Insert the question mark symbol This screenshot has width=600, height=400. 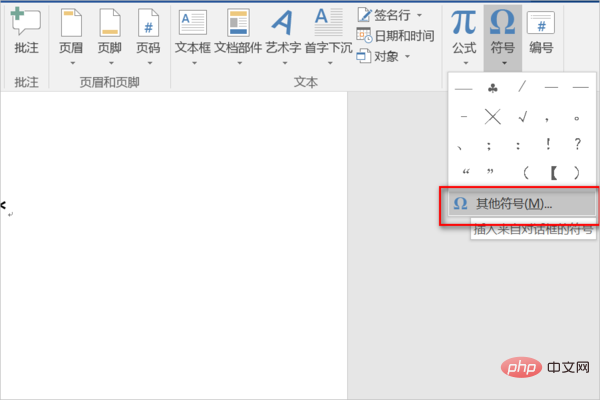(x=578, y=145)
